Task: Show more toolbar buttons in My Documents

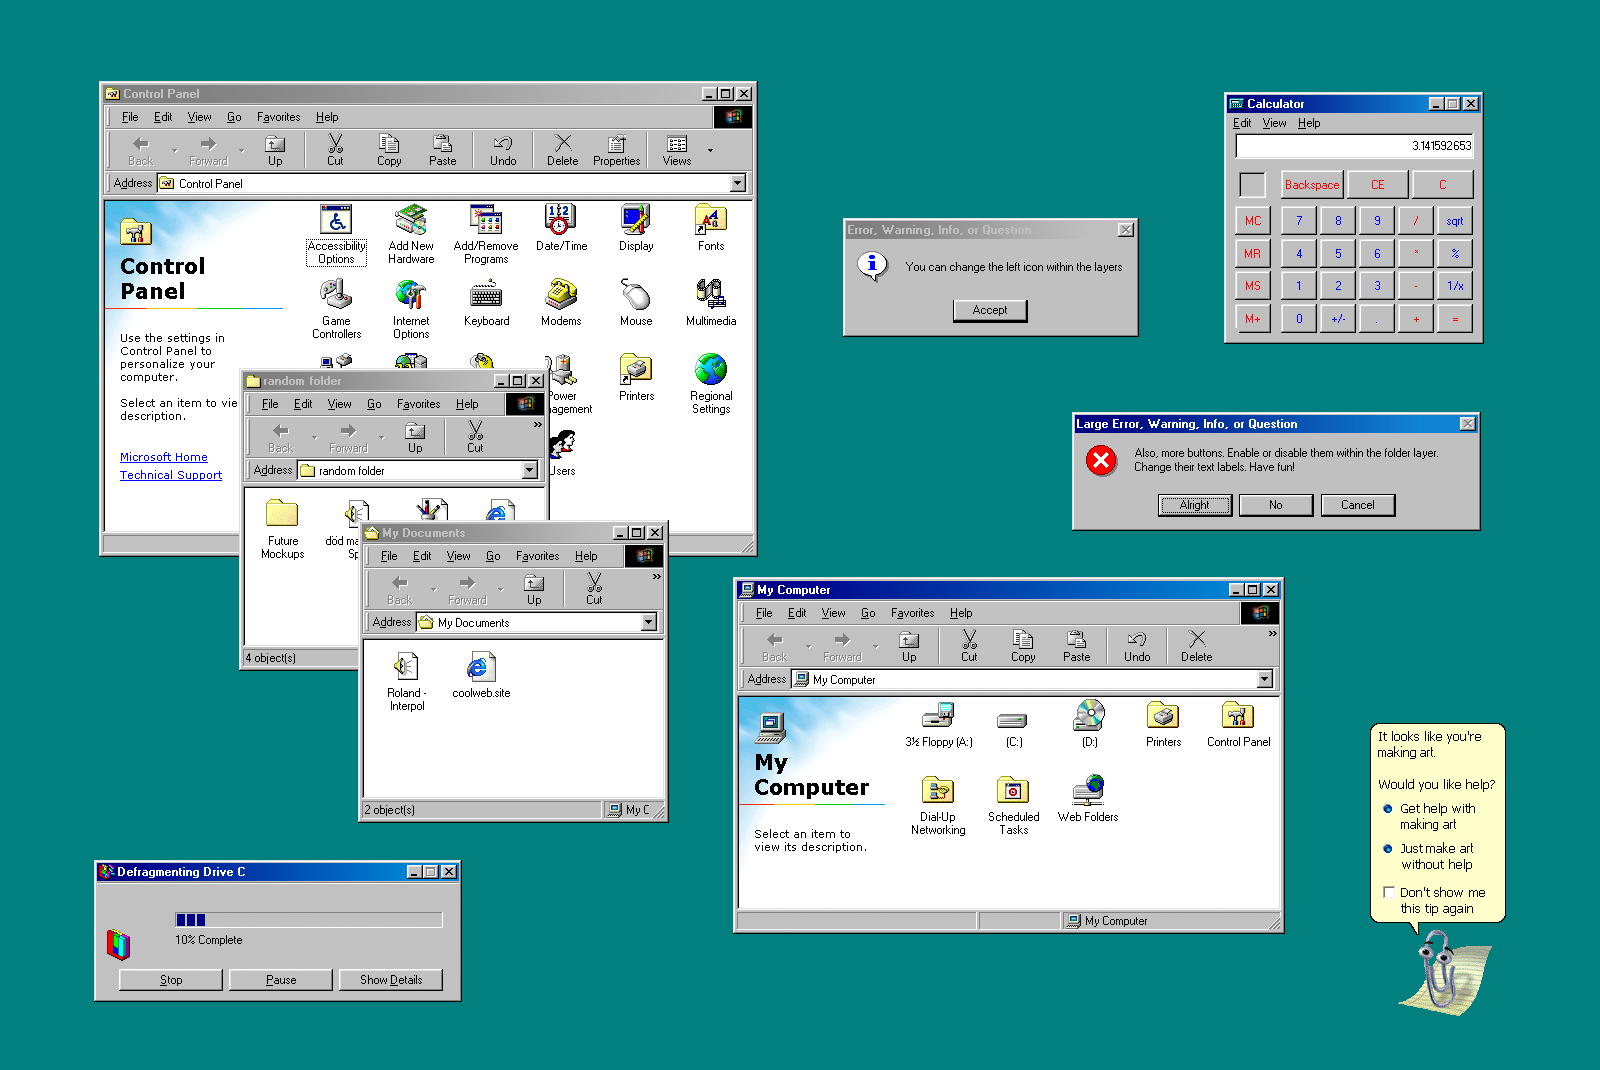Action: point(656,576)
